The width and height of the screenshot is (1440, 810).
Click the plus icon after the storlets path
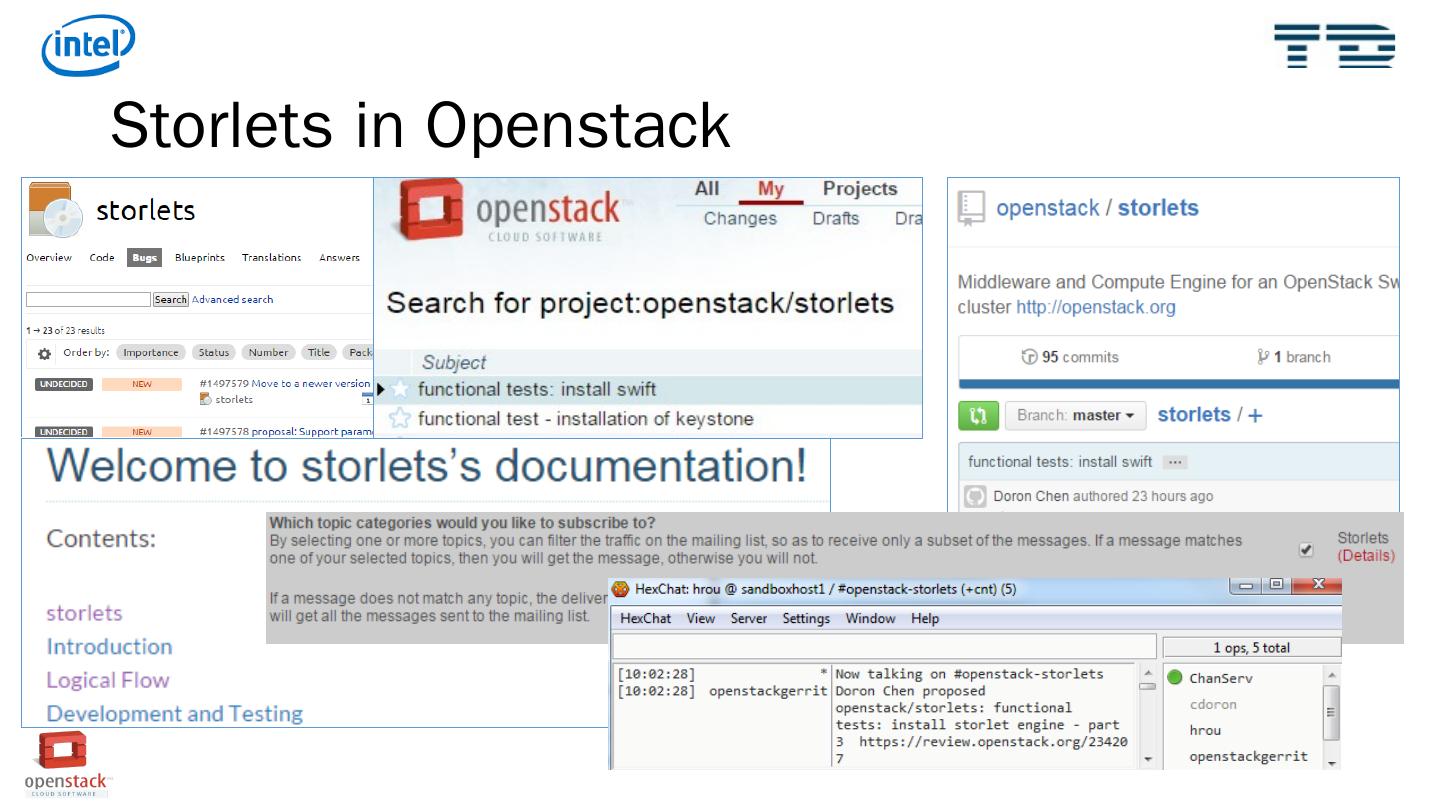1256,416
